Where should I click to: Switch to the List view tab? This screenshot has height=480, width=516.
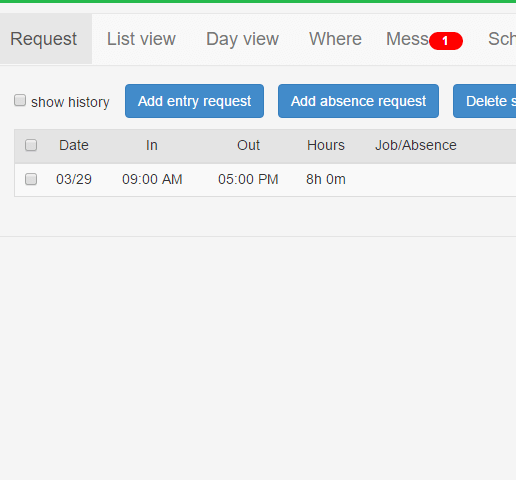tap(141, 39)
